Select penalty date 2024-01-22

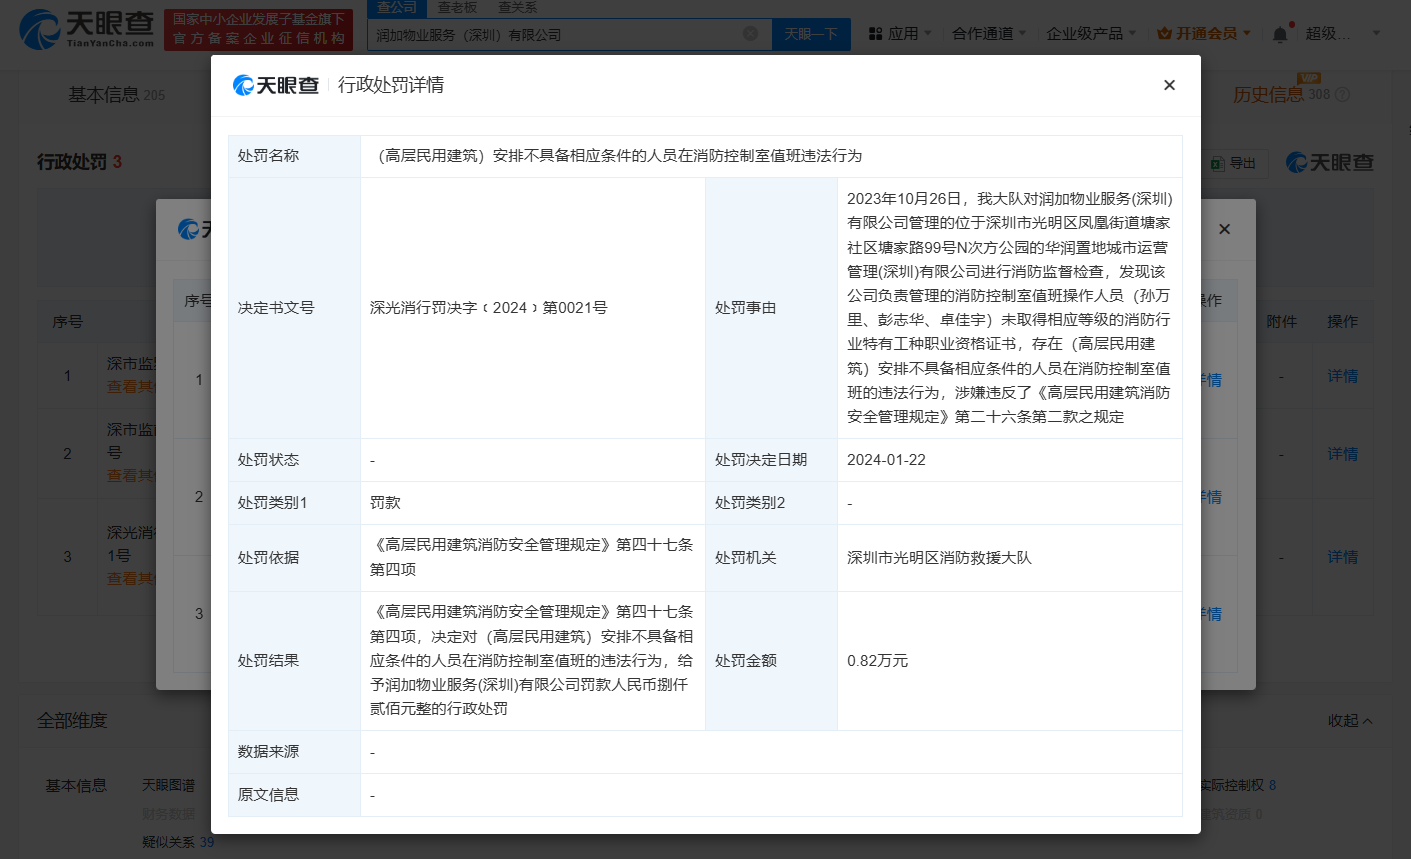[x=886, y=460]
